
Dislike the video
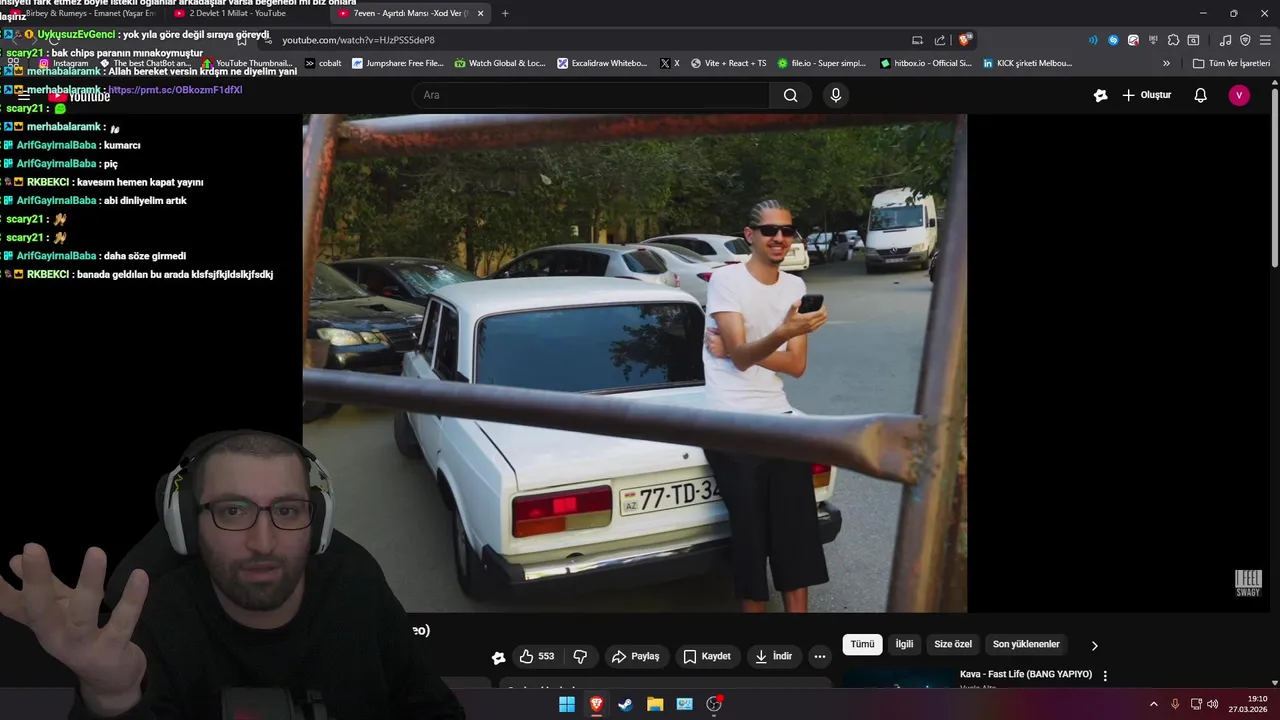580,656
